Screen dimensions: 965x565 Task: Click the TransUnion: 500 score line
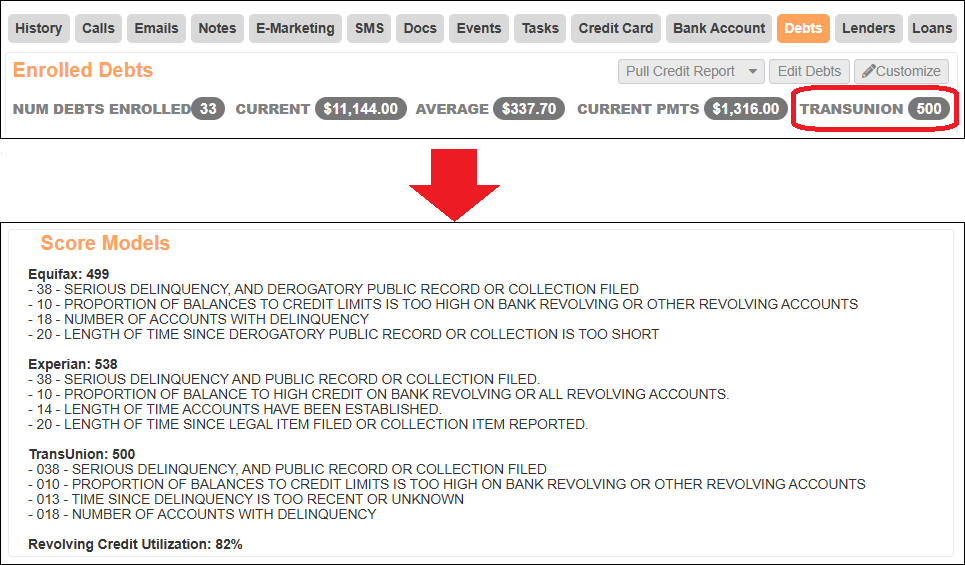(82, 454)
